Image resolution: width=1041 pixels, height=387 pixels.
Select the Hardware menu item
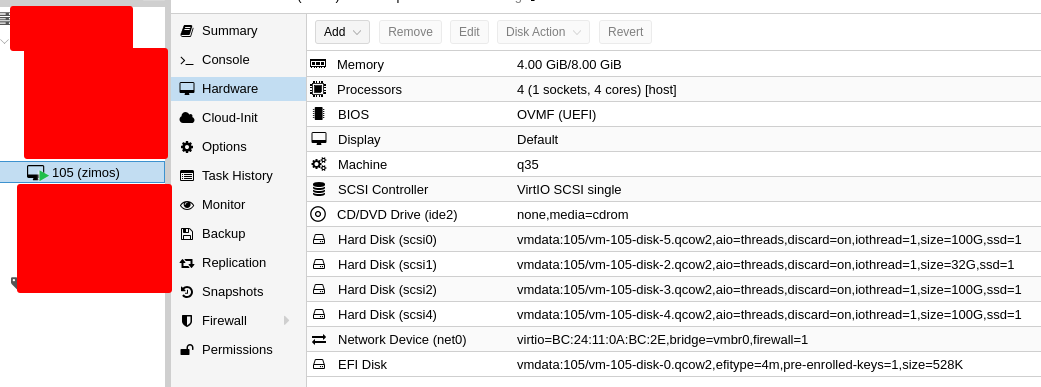238,89
